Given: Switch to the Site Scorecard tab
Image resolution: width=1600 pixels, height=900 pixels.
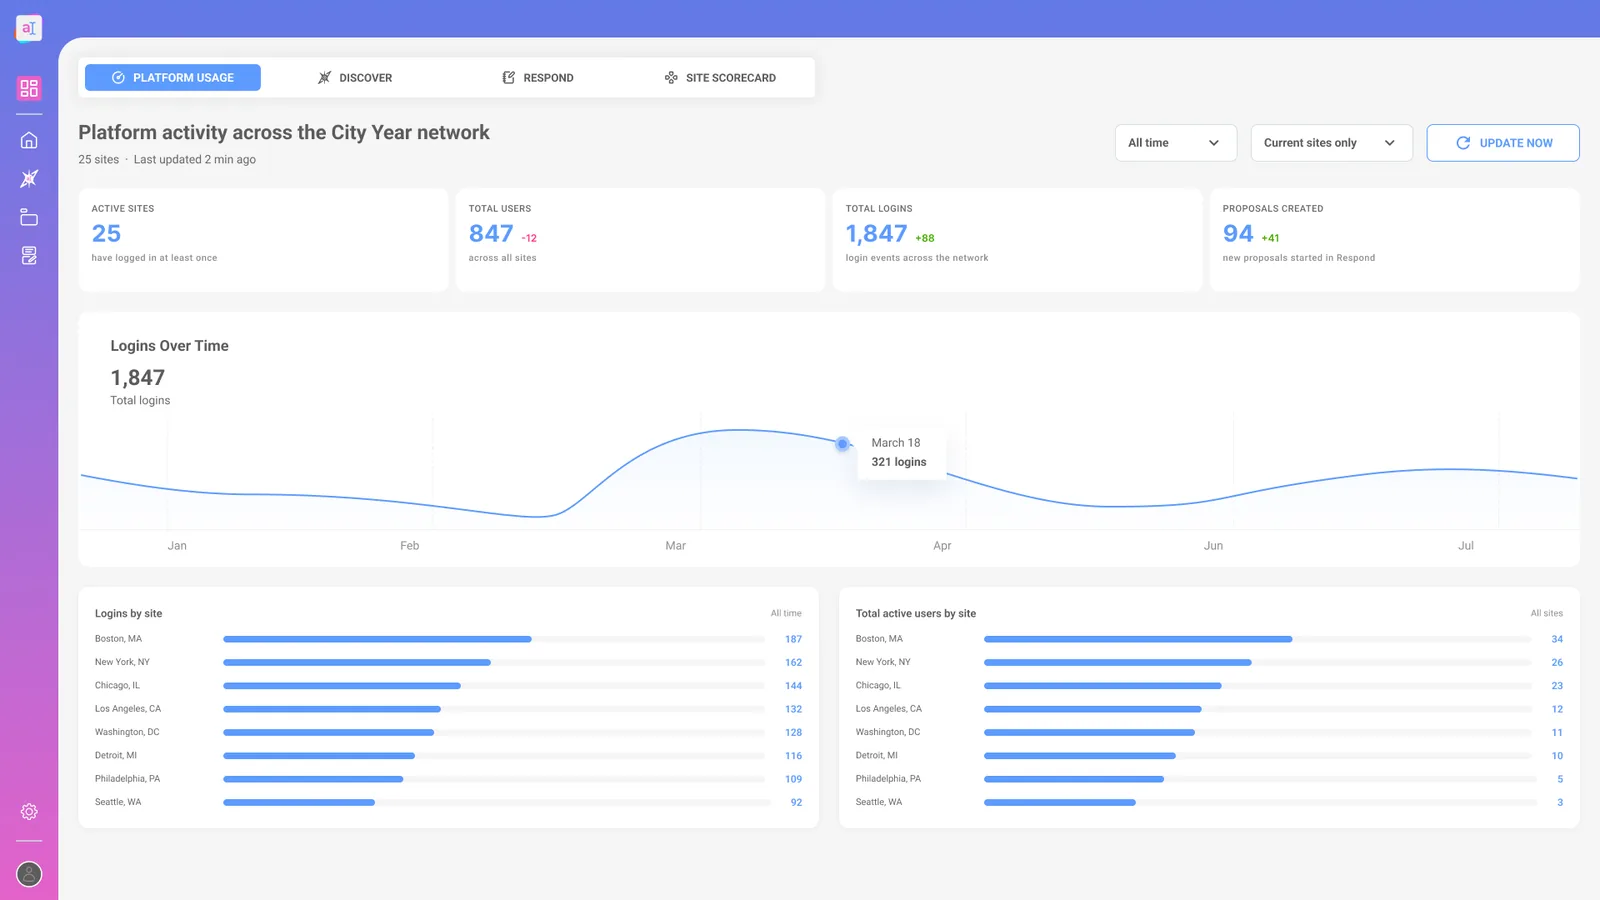Looking at the screenshot, I should [x=720, y=77].
